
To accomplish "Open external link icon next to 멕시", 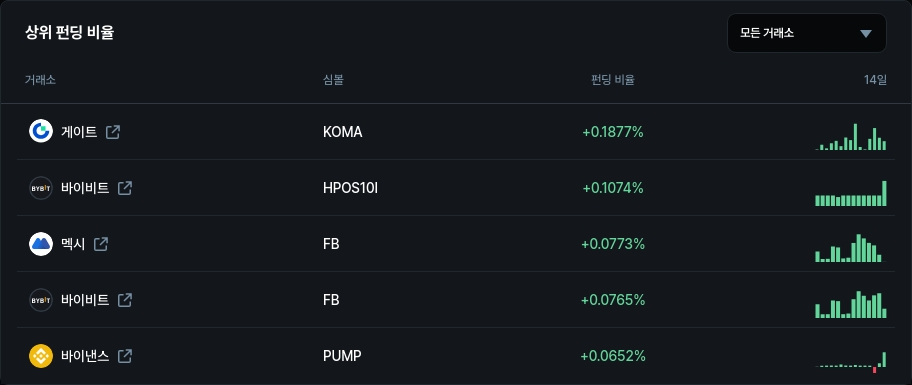I will [101, 244].
